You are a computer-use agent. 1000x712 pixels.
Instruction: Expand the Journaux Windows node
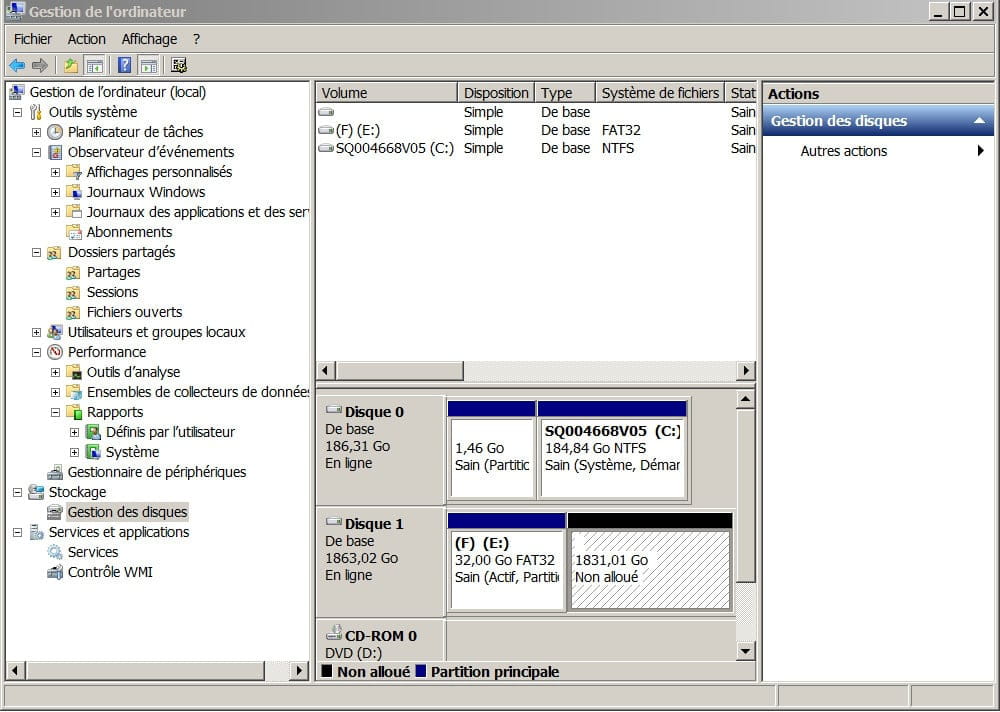[55, 192]
